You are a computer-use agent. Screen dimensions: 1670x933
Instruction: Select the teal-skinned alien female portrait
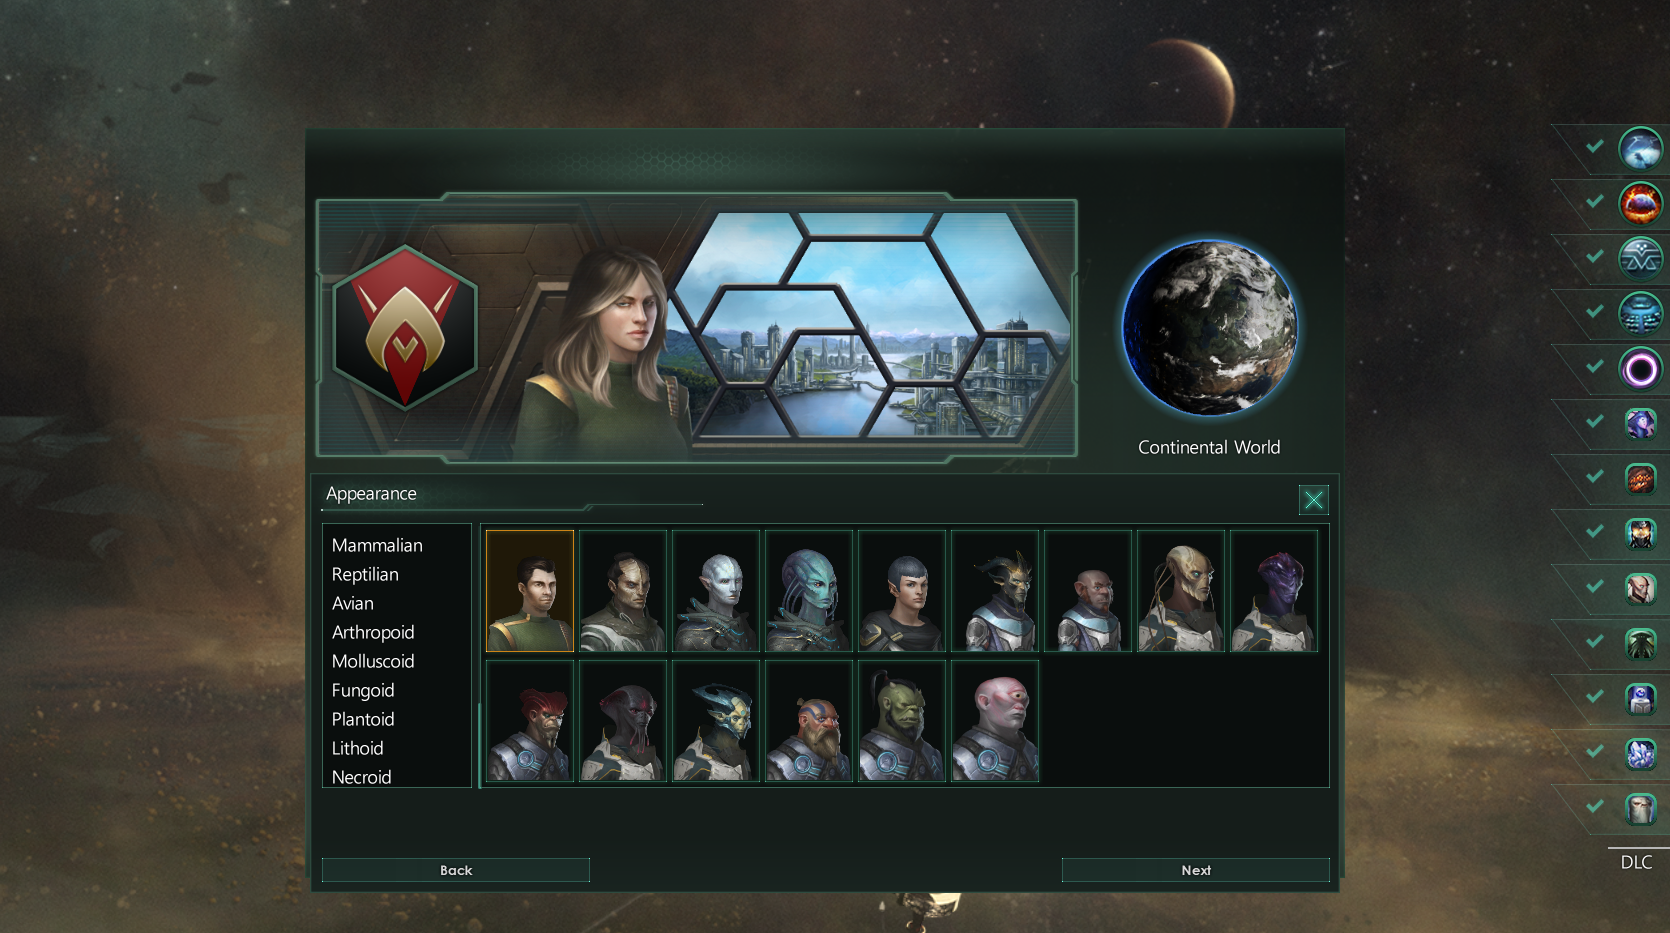(809, 591)
